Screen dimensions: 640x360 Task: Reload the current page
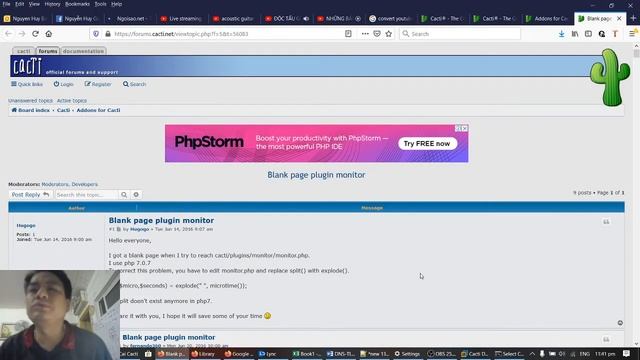[36, 34]
